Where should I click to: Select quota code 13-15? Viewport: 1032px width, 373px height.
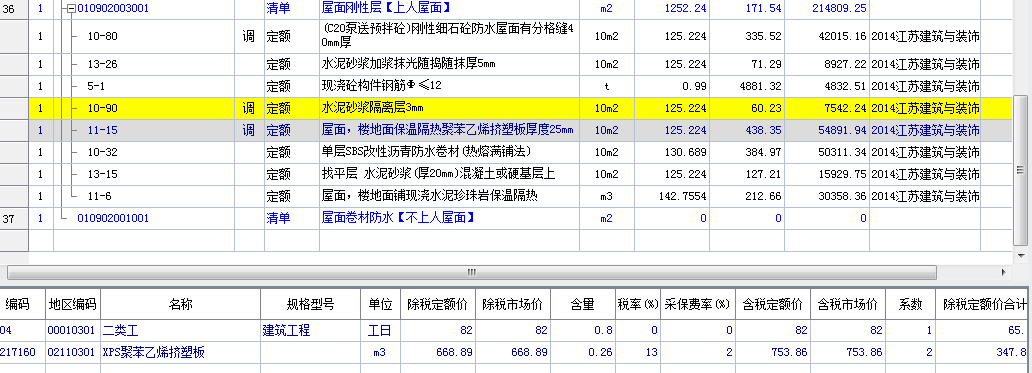103,174
